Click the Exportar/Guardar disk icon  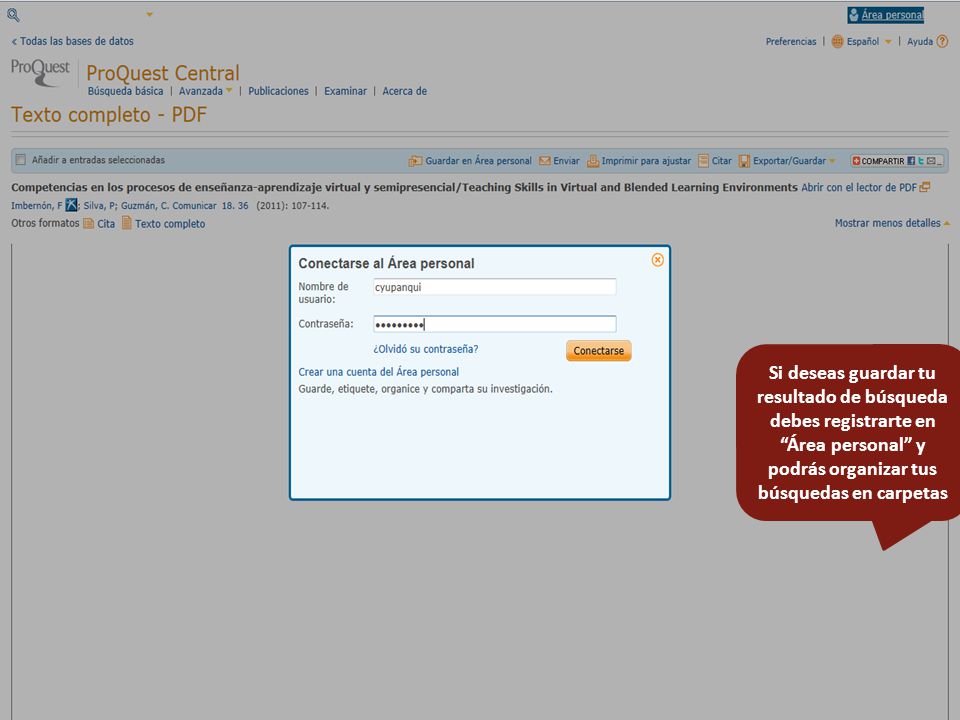tap(744, 161)
